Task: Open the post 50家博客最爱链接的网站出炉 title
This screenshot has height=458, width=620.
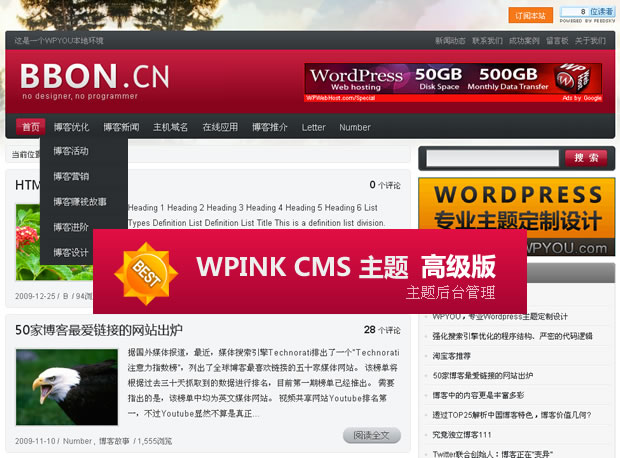Action: (x=99, y=330)
